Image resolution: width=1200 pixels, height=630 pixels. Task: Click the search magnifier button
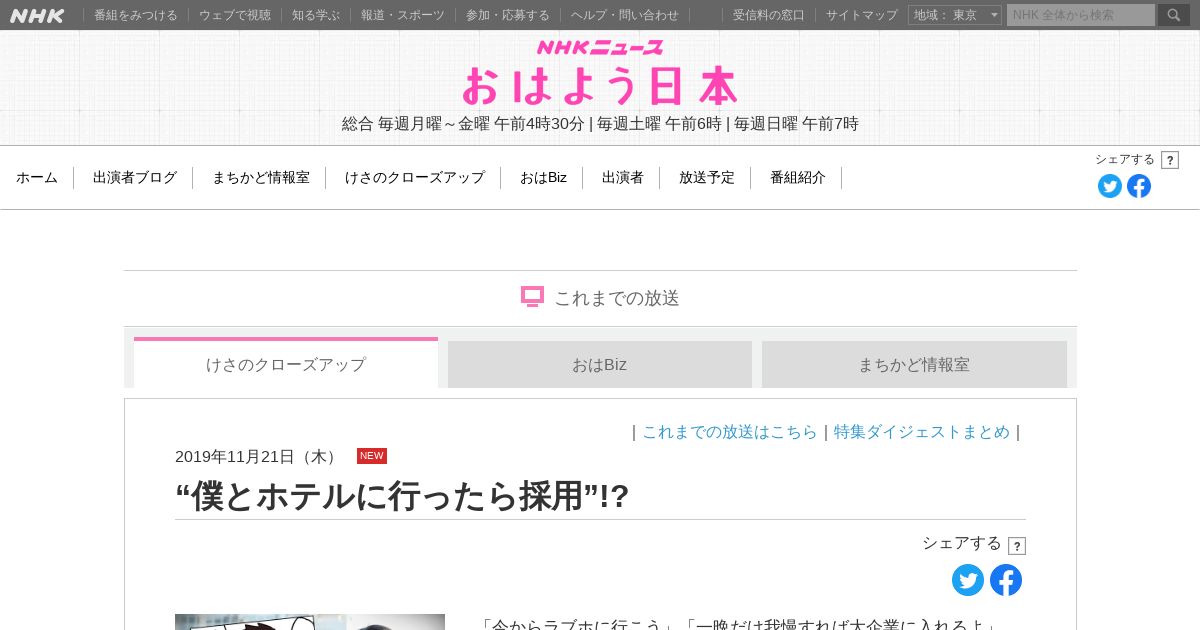(x=1174, y=15)
